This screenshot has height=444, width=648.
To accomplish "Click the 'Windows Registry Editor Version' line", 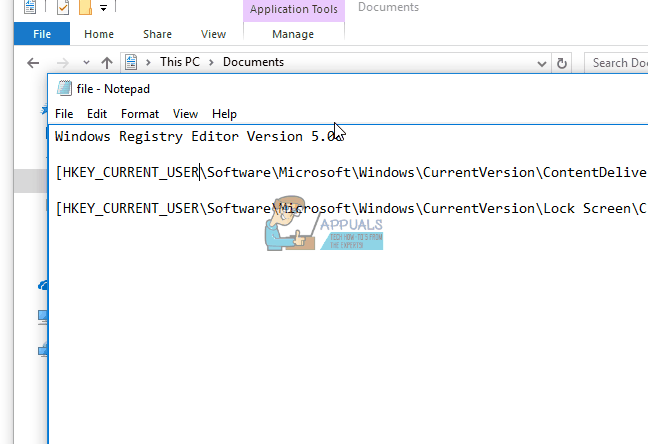I will pos(199,136).
